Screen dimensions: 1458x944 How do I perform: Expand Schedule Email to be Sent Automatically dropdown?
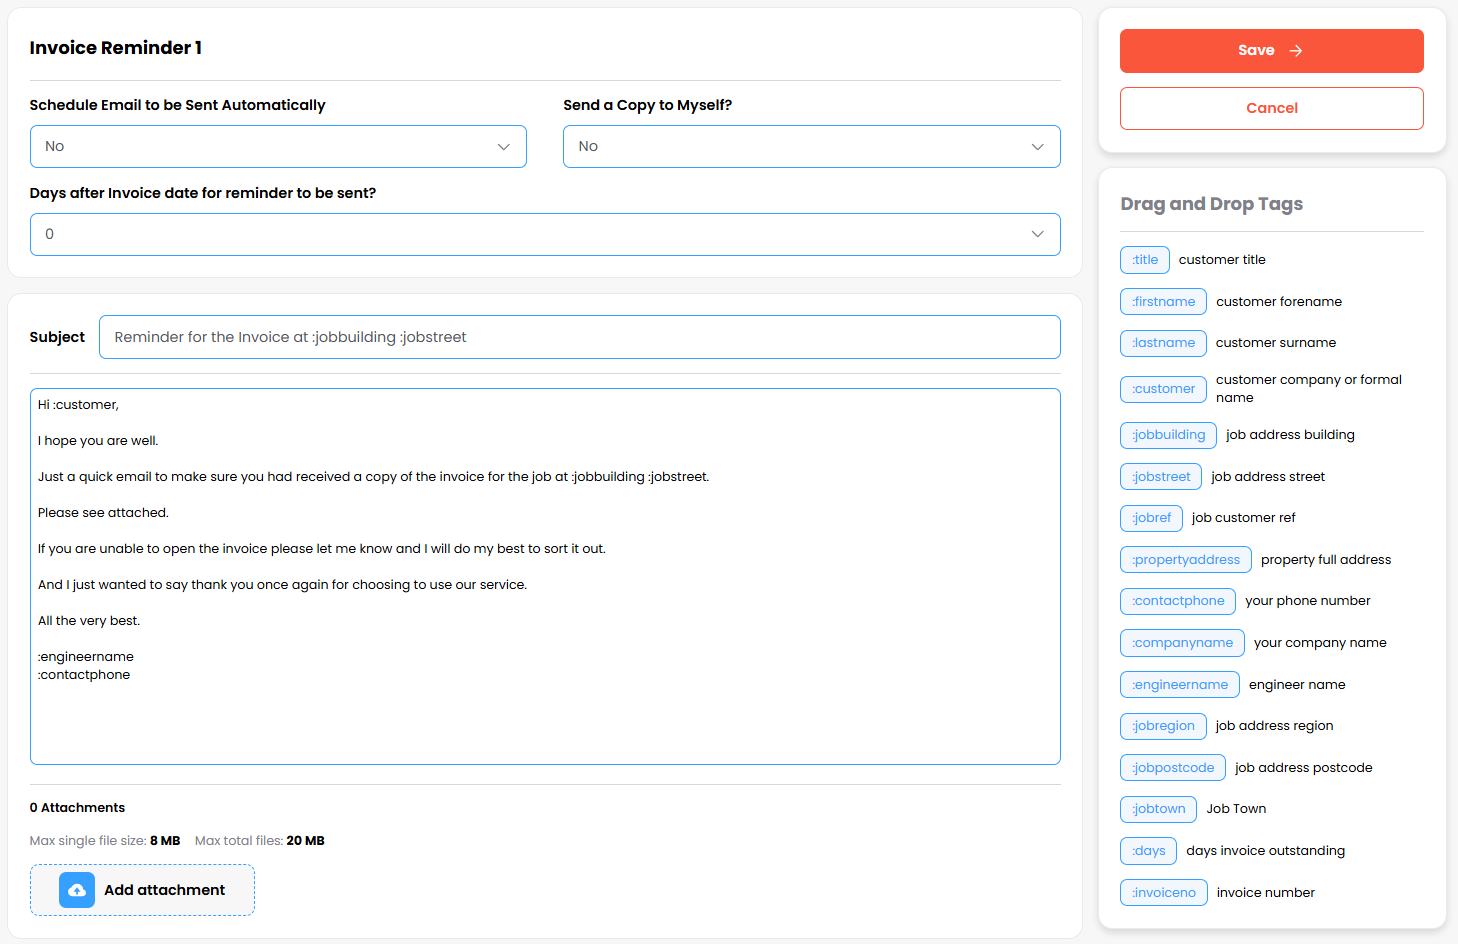tap(278, 147)
